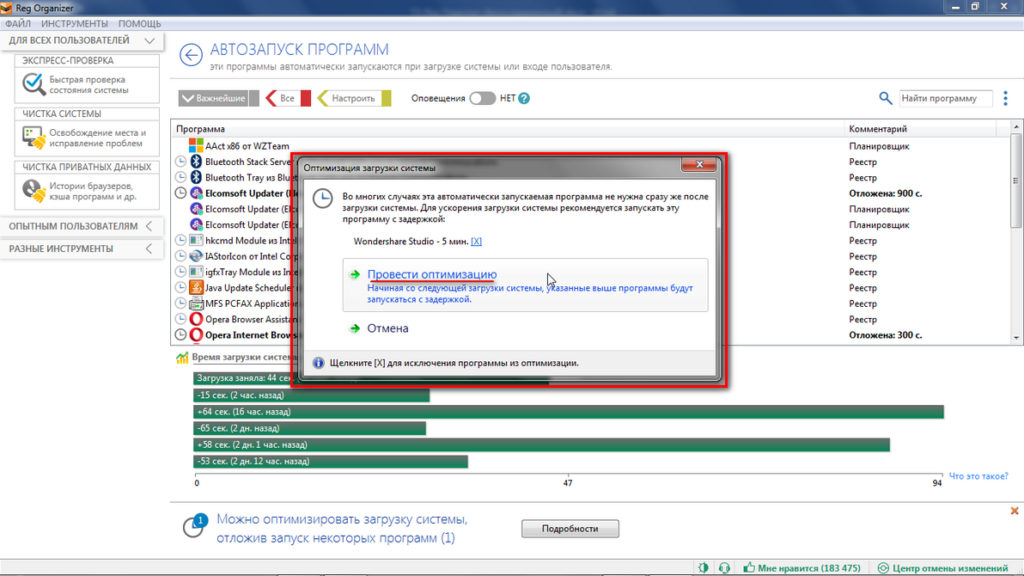Open the What is this link
Image resolution: width=1024 pixels, height=576 pixels.
point(978,476)
